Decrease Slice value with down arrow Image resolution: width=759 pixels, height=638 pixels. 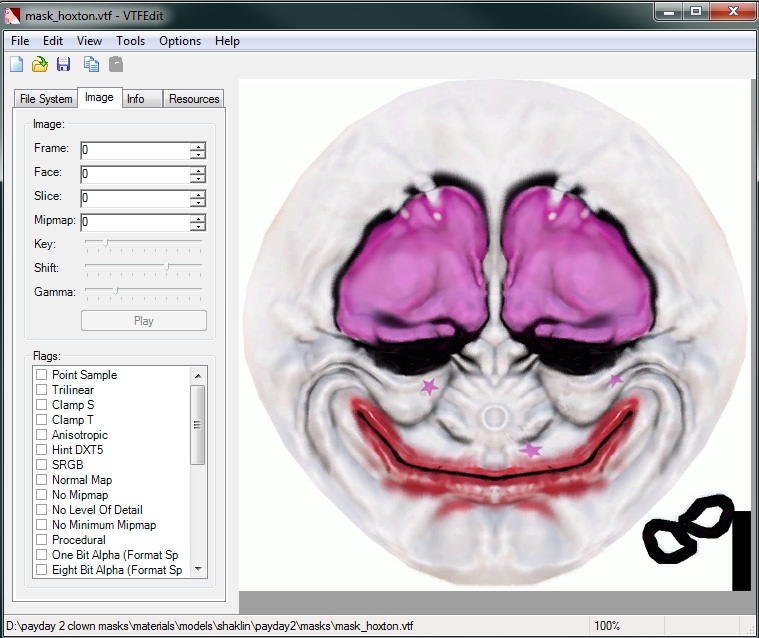[x=197, y=202]
